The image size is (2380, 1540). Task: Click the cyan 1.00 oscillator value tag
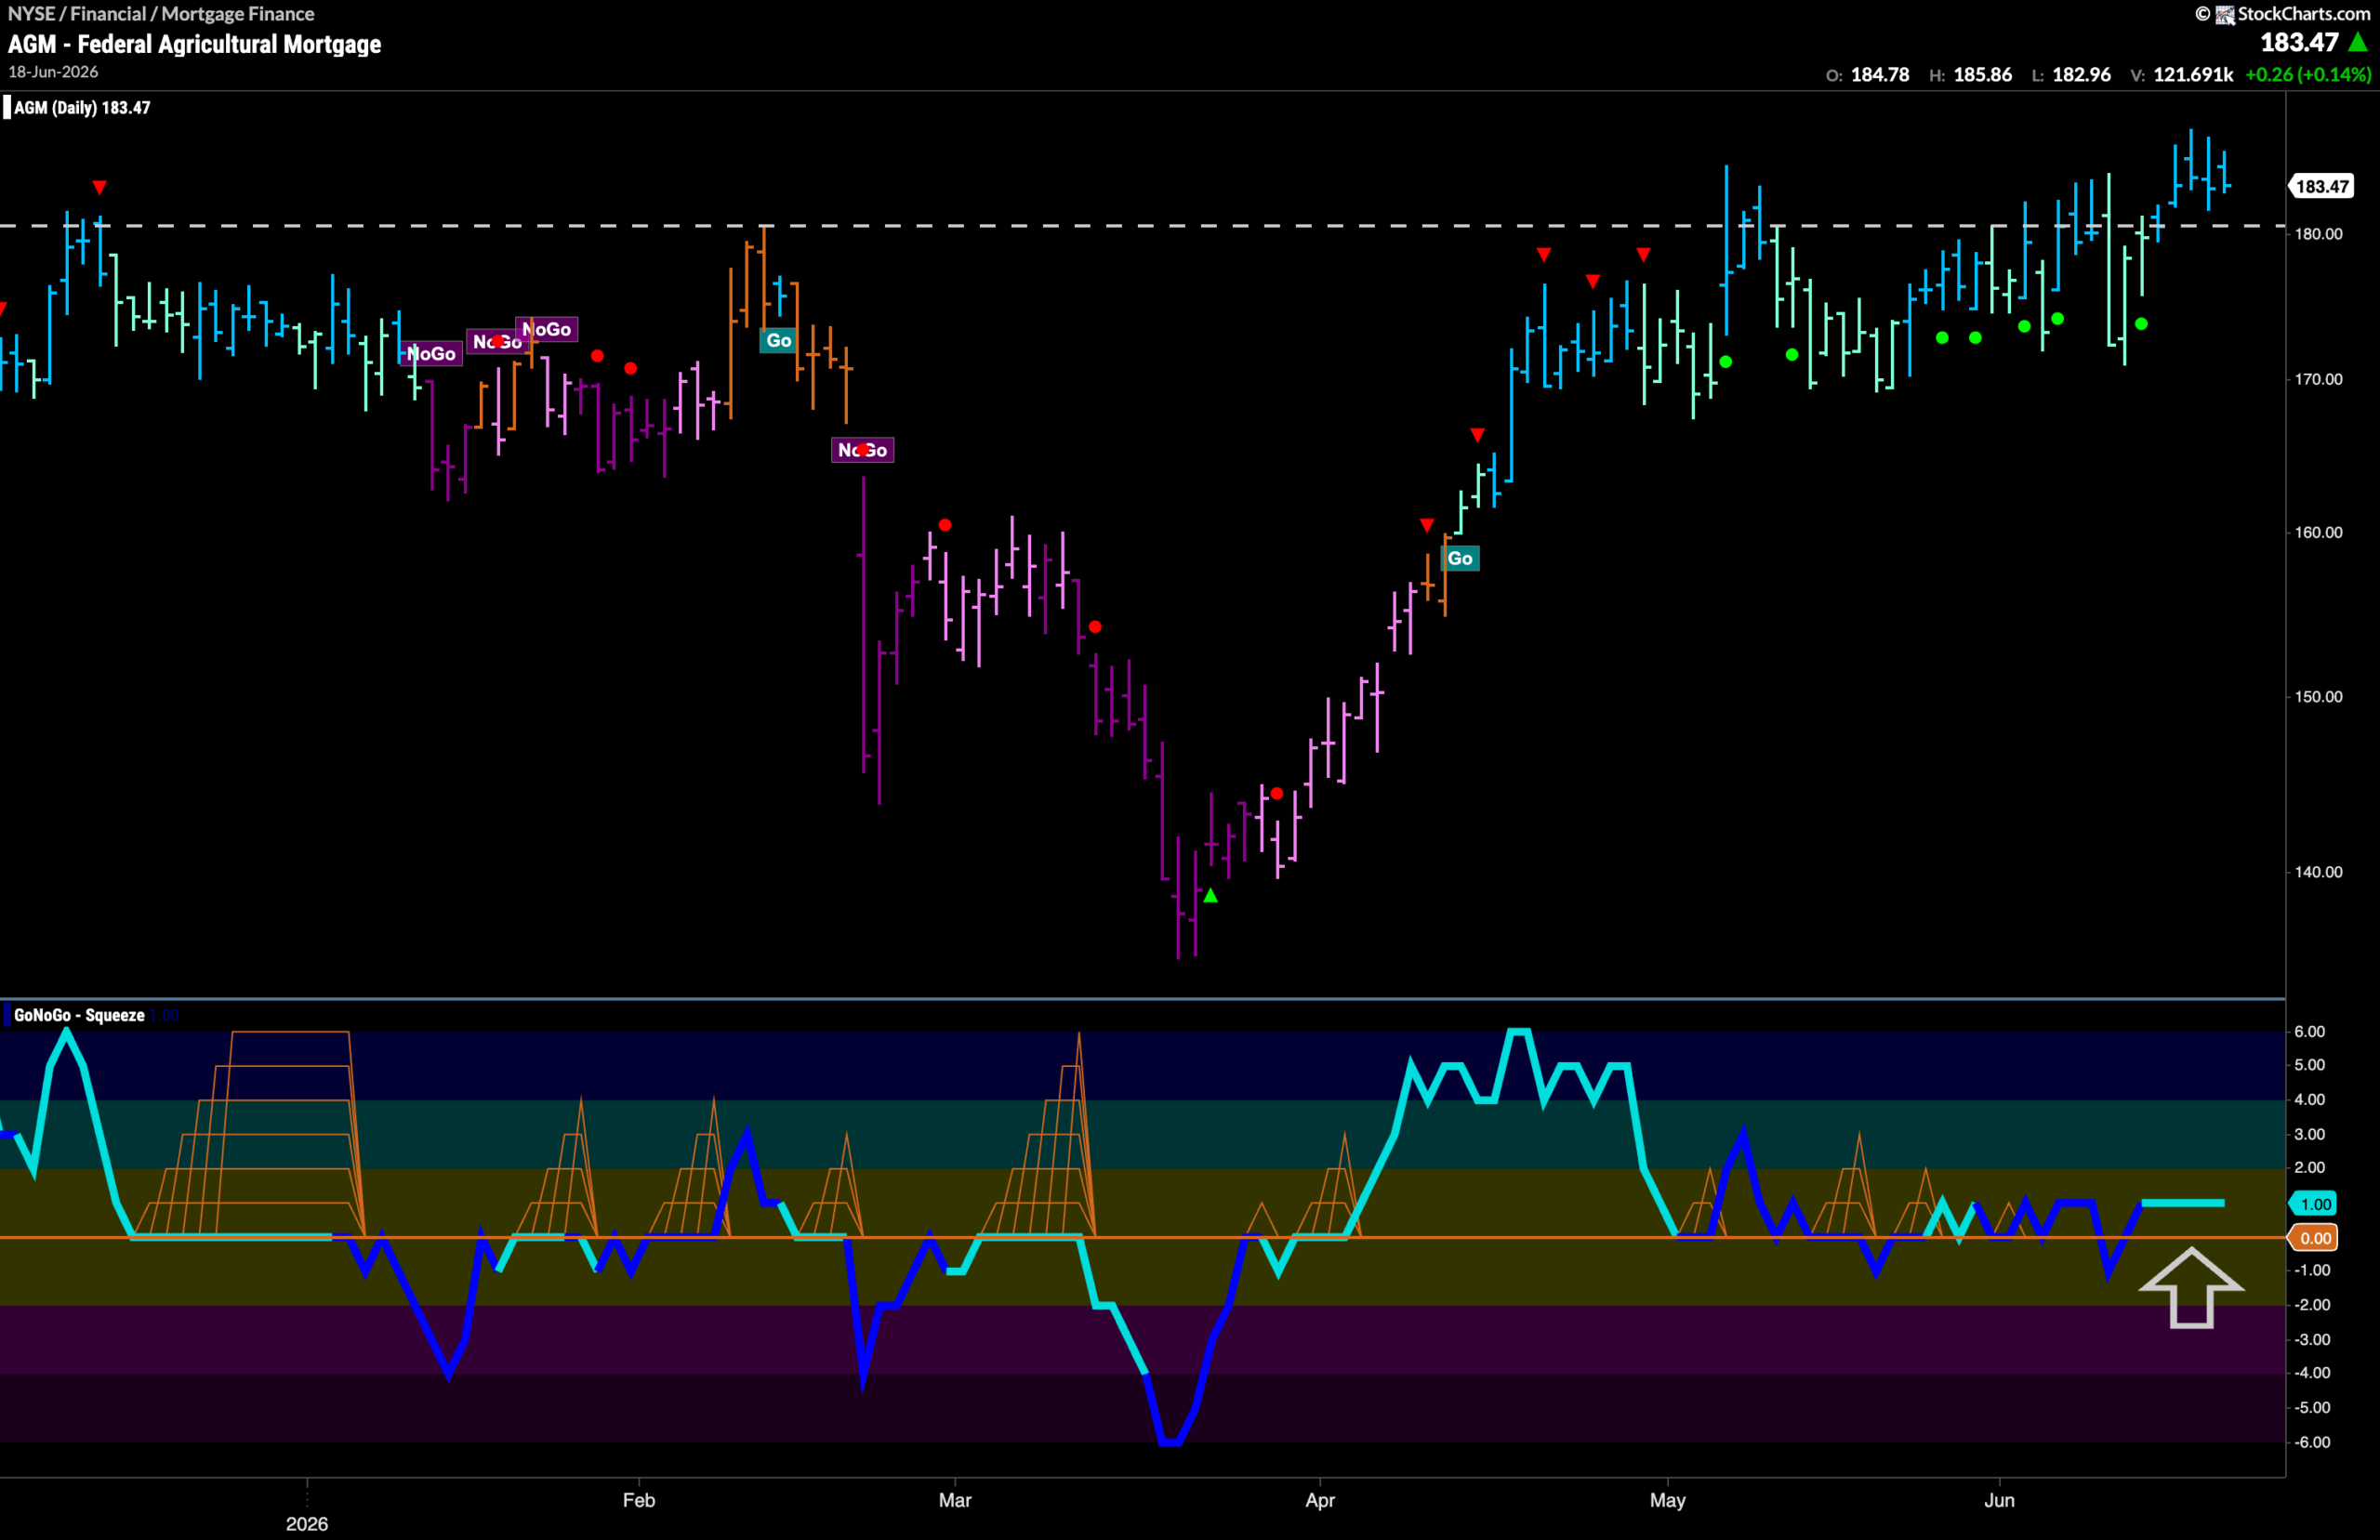tap(2315, 1204)
